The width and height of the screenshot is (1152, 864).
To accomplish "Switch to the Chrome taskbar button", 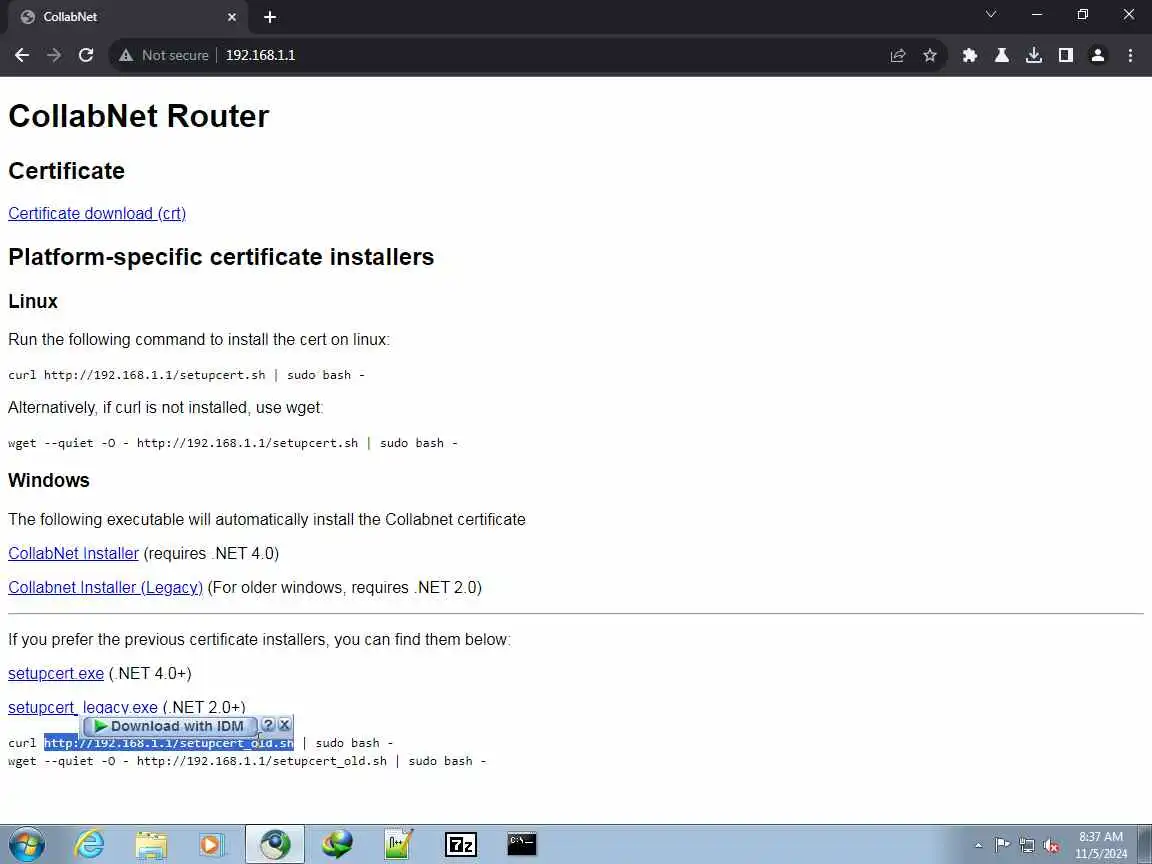I will pyautogui.click(x=275, y=845).
